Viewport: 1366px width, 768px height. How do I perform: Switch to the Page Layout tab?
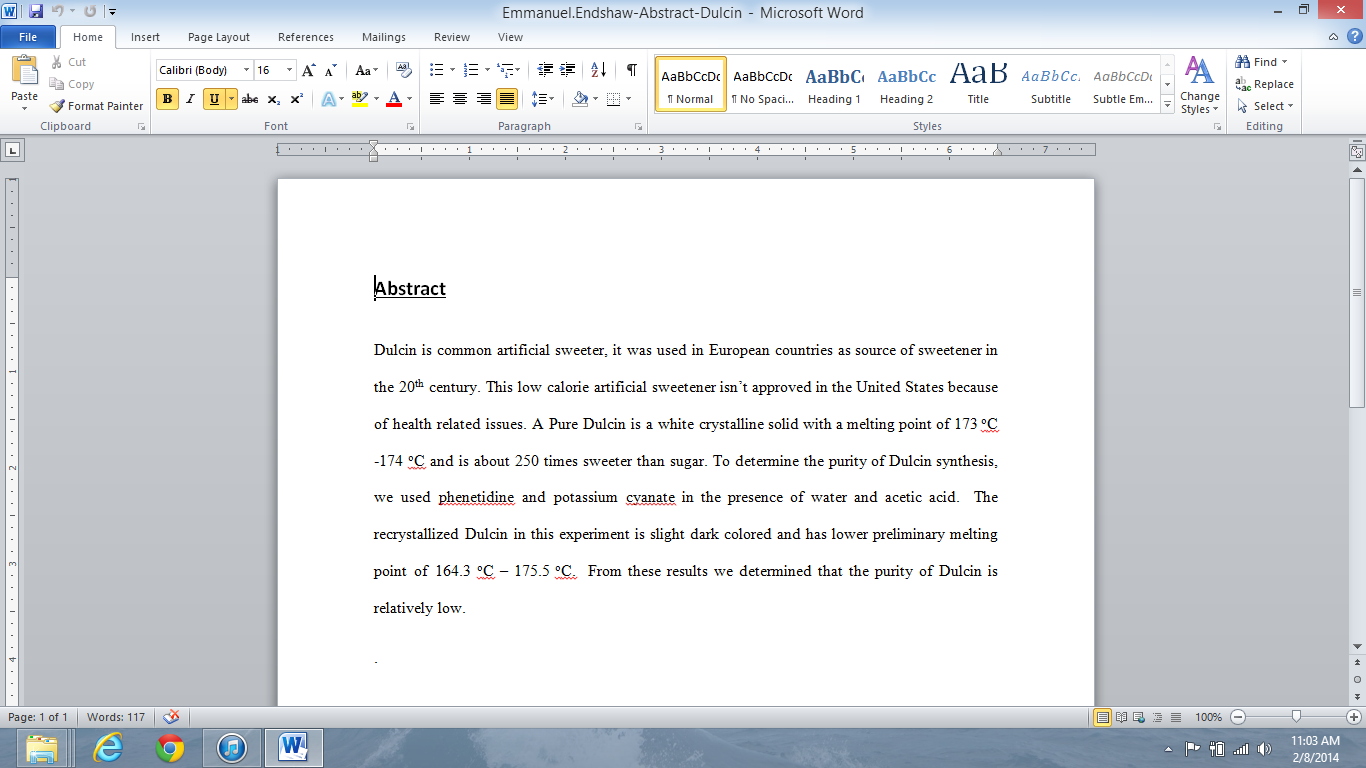(219, 37)
